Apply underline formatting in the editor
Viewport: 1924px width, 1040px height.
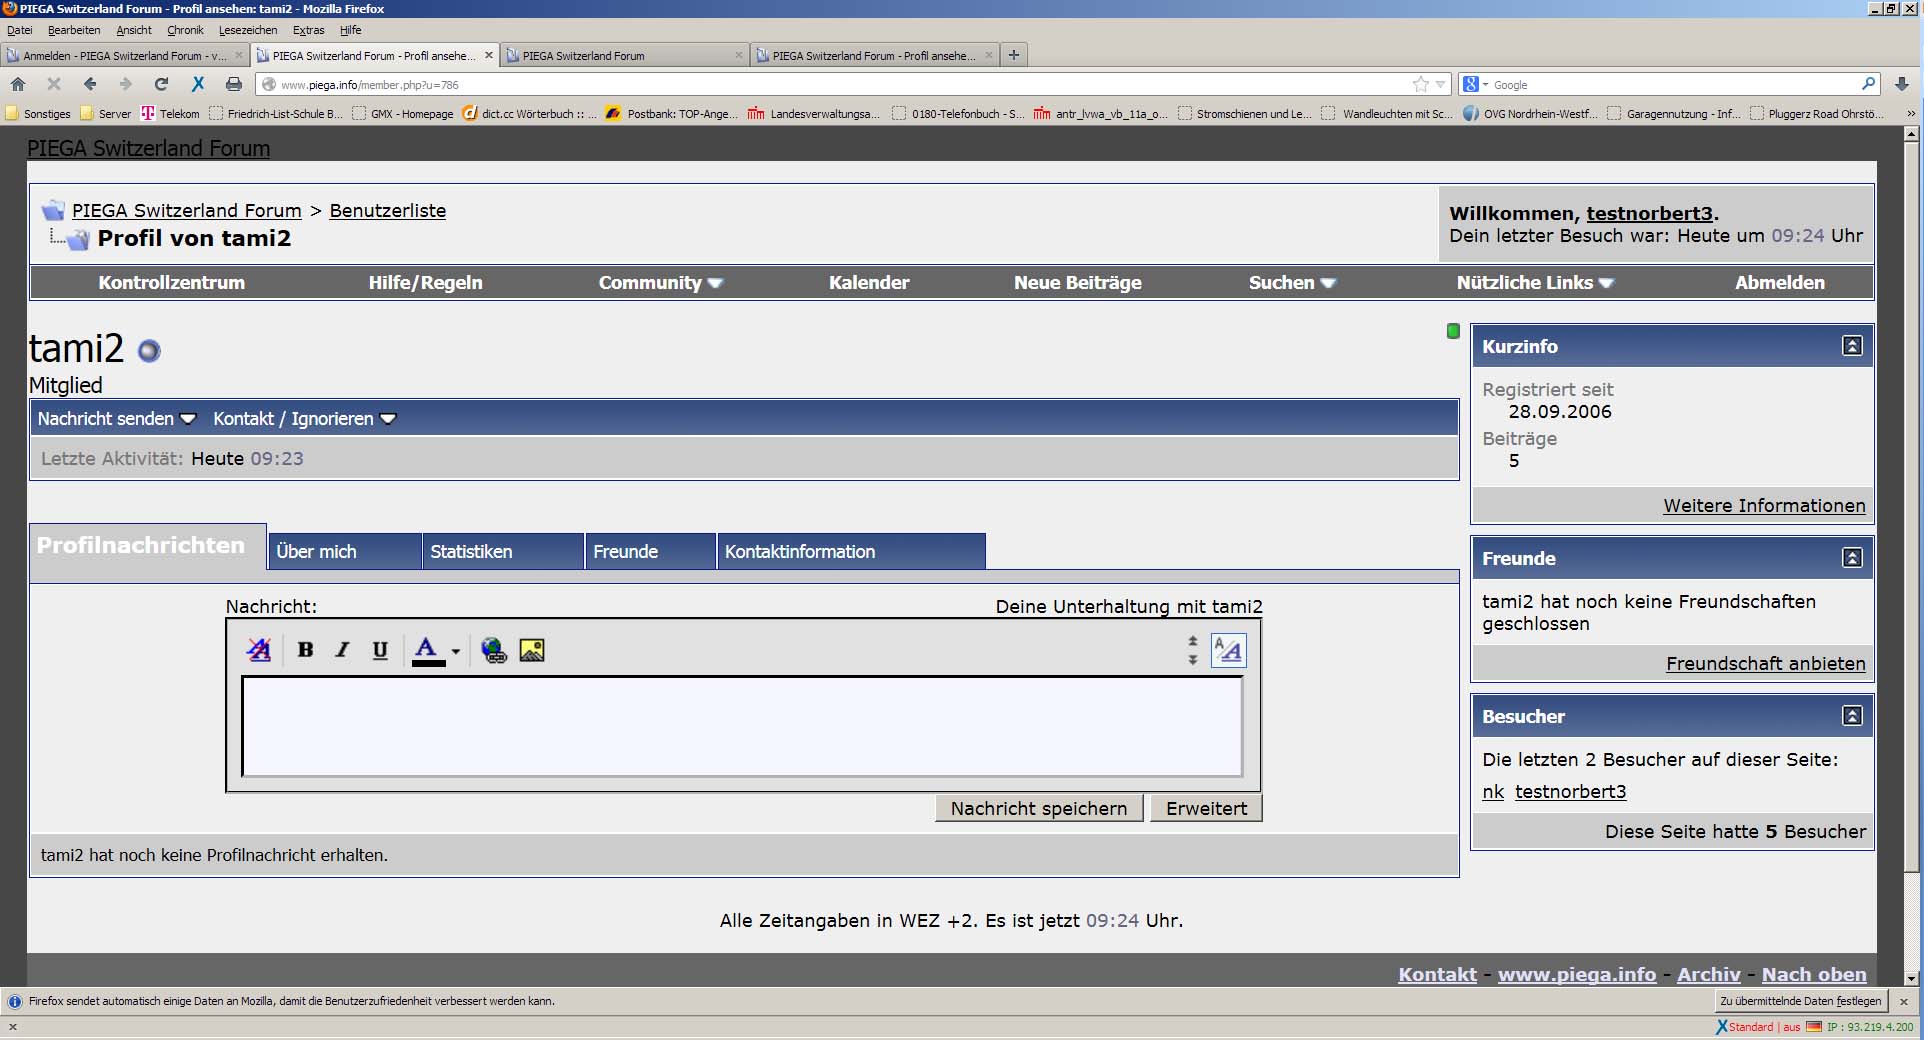click(x=380, y=650)
